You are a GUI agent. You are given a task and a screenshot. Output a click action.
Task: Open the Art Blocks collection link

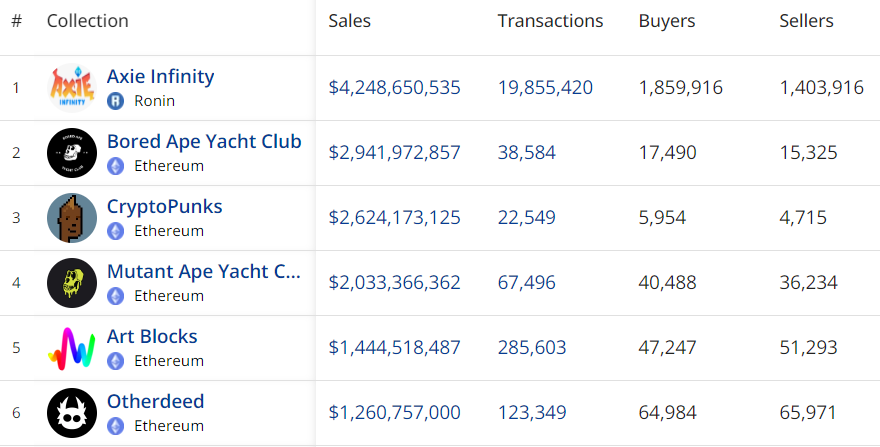(152, 336)
